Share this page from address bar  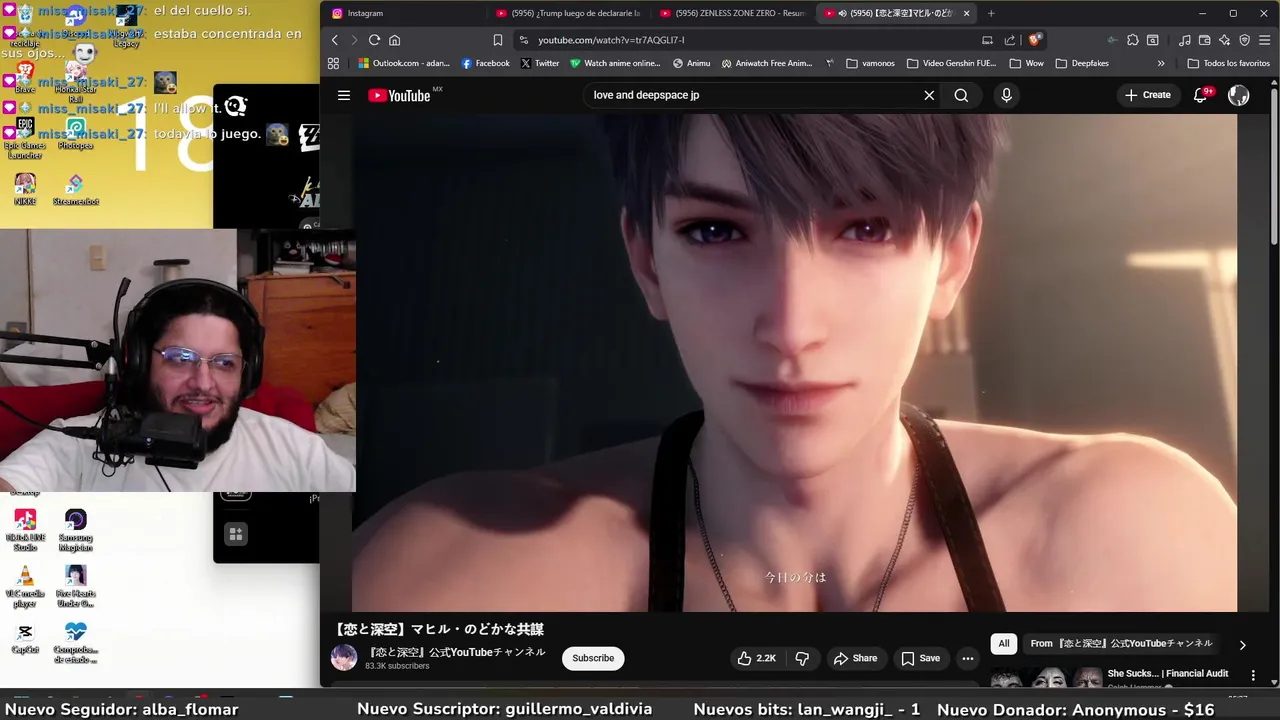tap(1010, 40)
